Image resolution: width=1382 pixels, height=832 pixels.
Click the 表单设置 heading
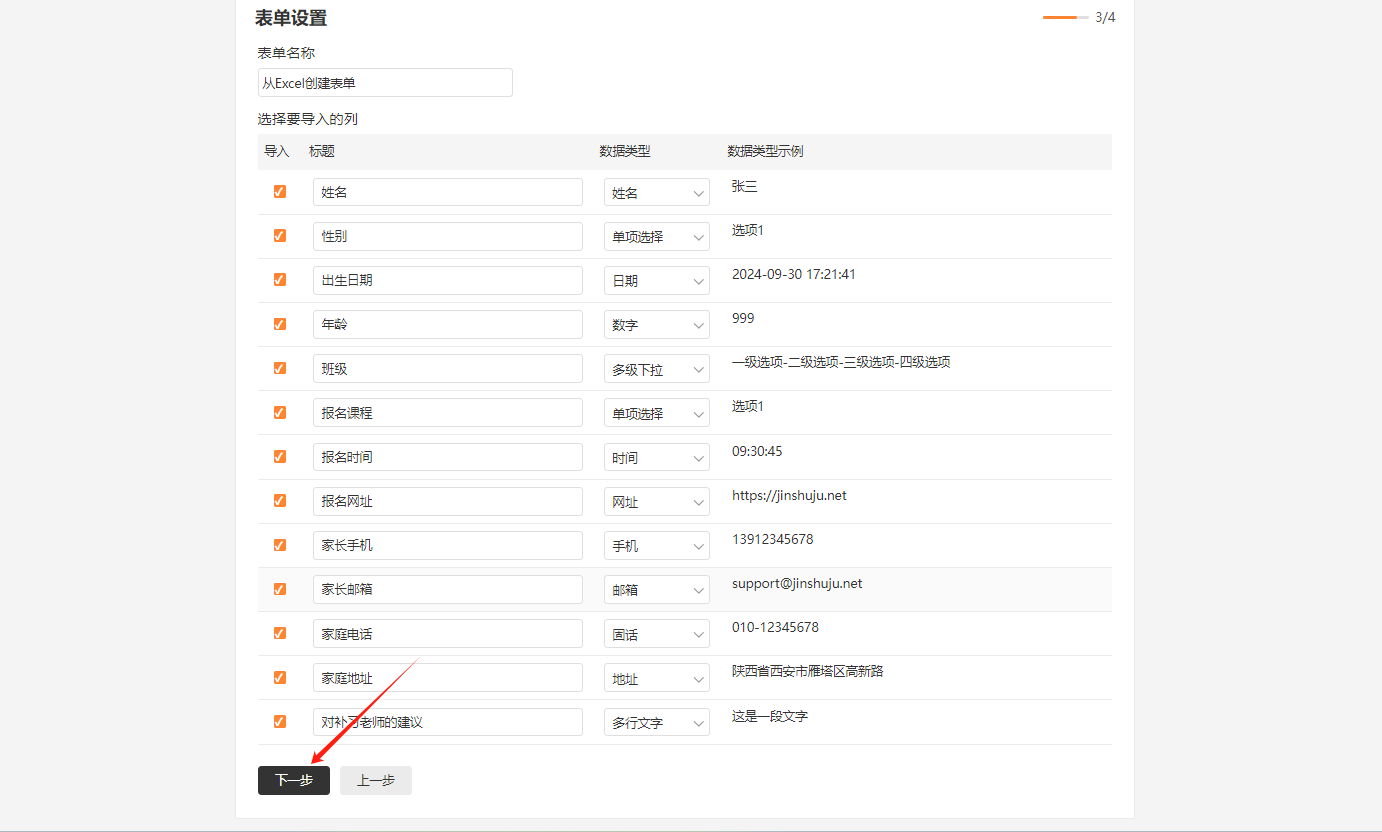[291, 18]
